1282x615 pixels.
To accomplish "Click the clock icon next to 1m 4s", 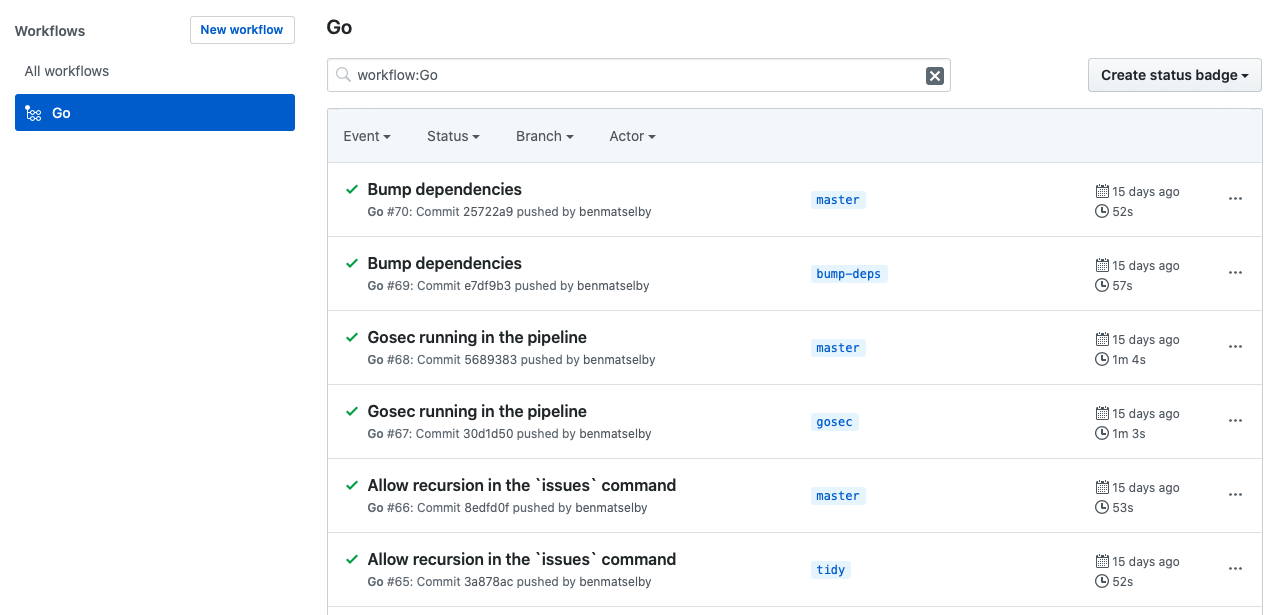I will pos(1100,359).
